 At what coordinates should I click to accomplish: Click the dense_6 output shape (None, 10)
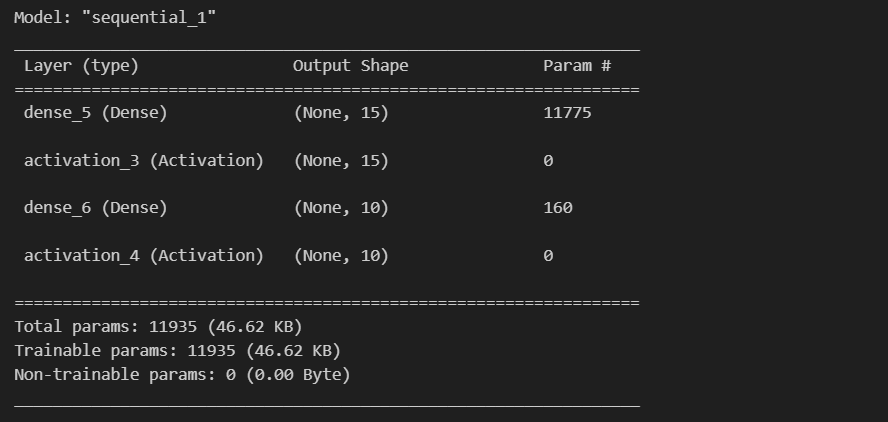[x=341, y=208]
